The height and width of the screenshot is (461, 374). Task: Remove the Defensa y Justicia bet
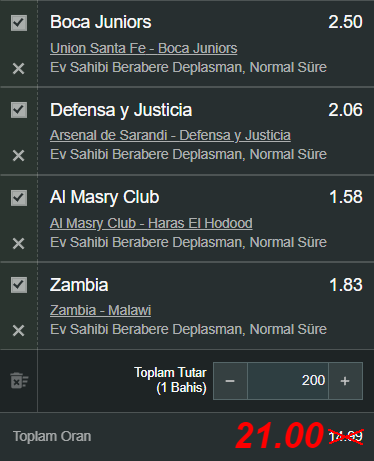click(x=18, y=156)
